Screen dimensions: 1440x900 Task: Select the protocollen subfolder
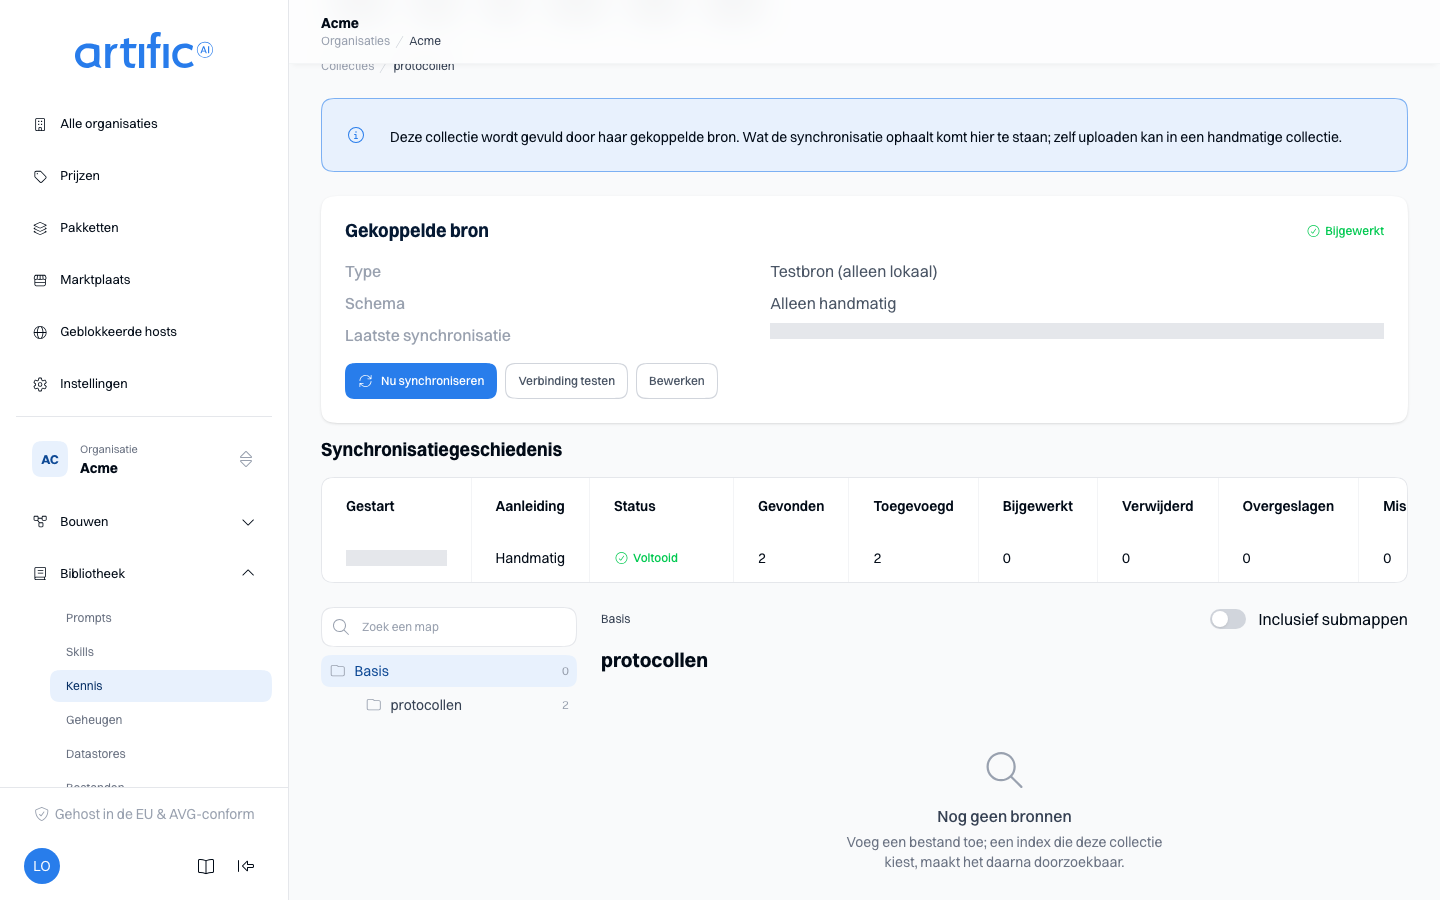pos(467,705)
